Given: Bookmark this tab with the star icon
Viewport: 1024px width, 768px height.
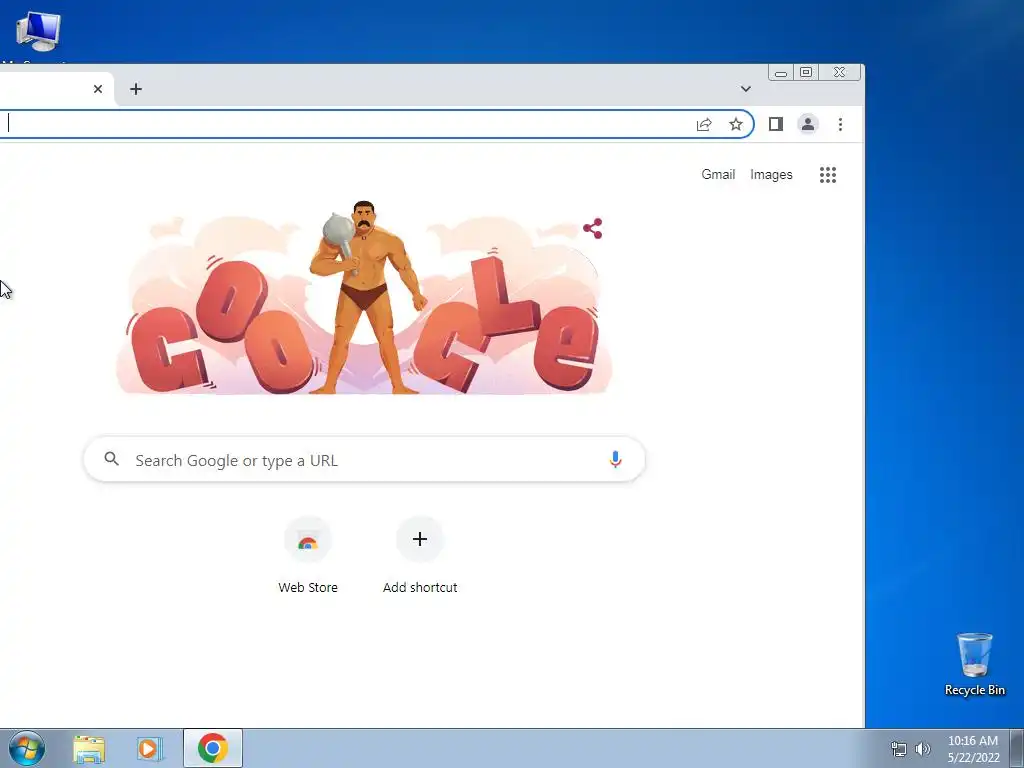Looking at the screenshot, I should point(736,124).
